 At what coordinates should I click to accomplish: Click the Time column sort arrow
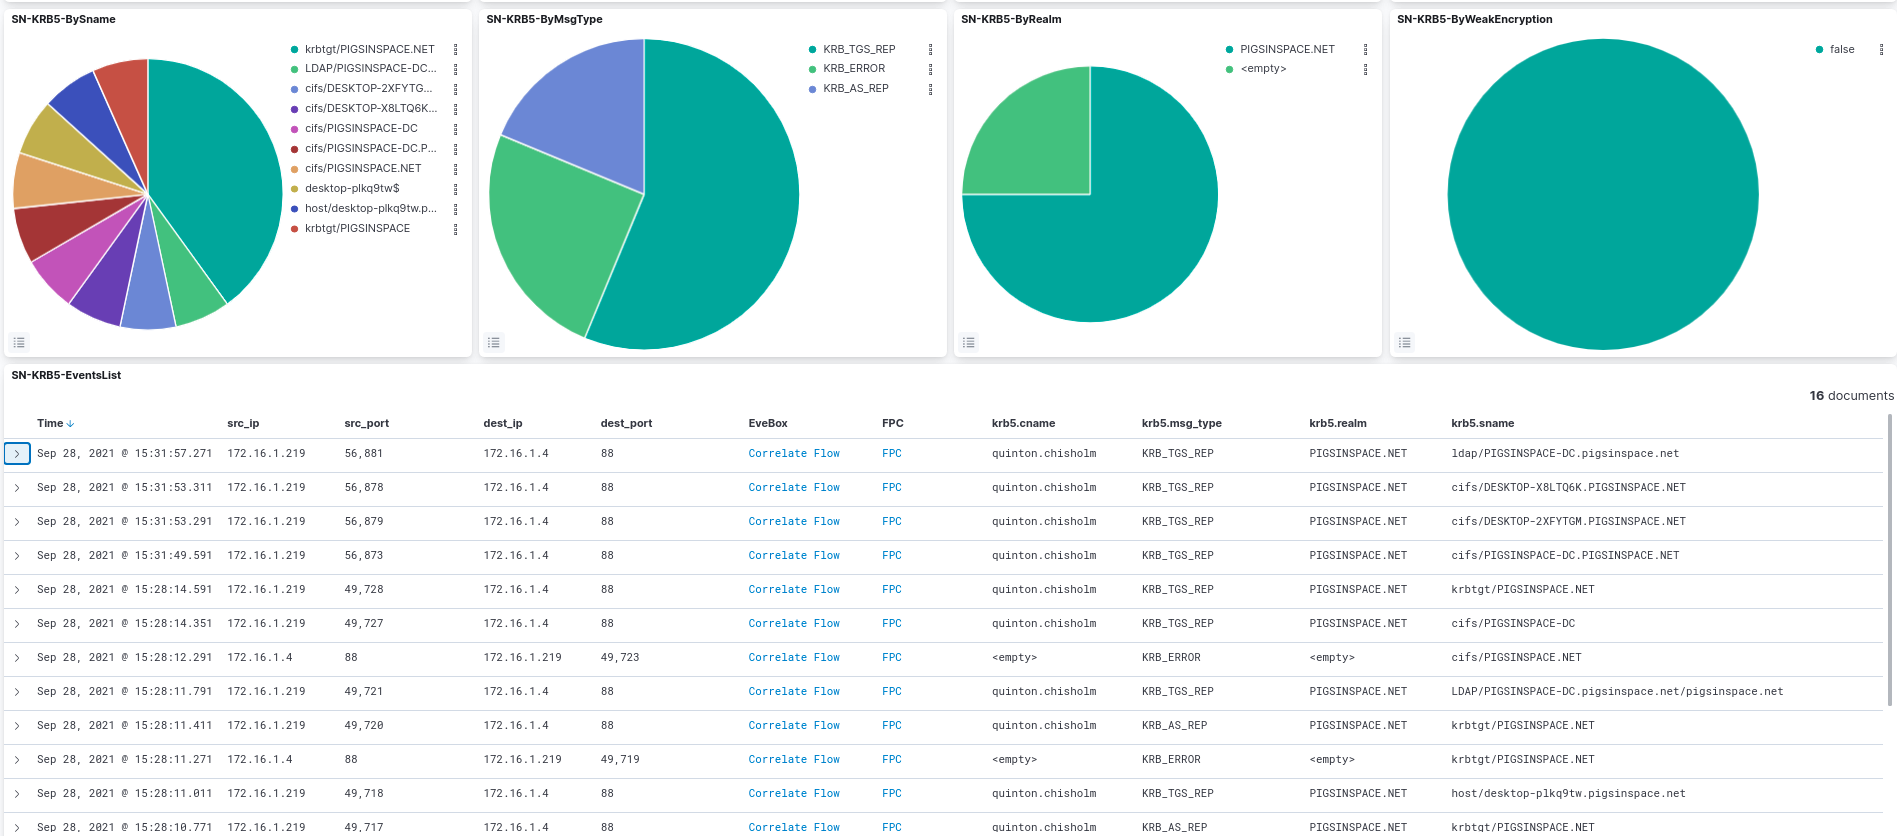(70, 424)
